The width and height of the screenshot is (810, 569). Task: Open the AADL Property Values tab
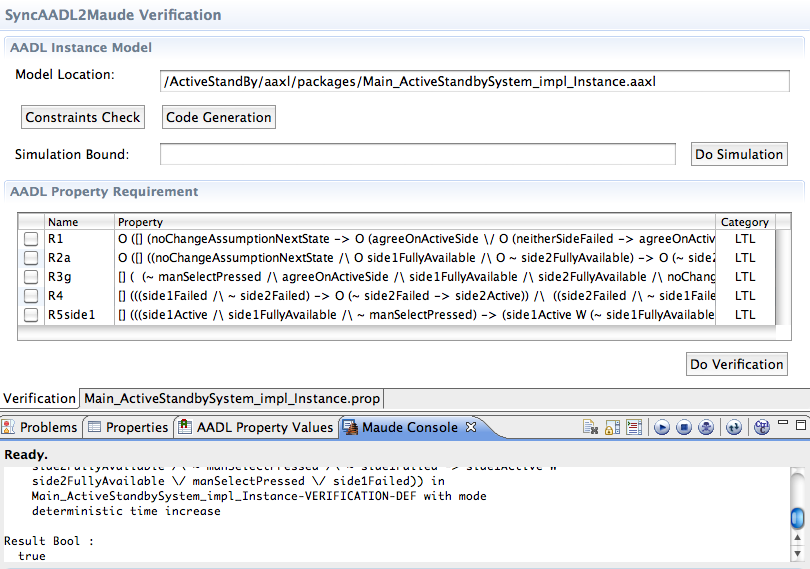(256, 427)
